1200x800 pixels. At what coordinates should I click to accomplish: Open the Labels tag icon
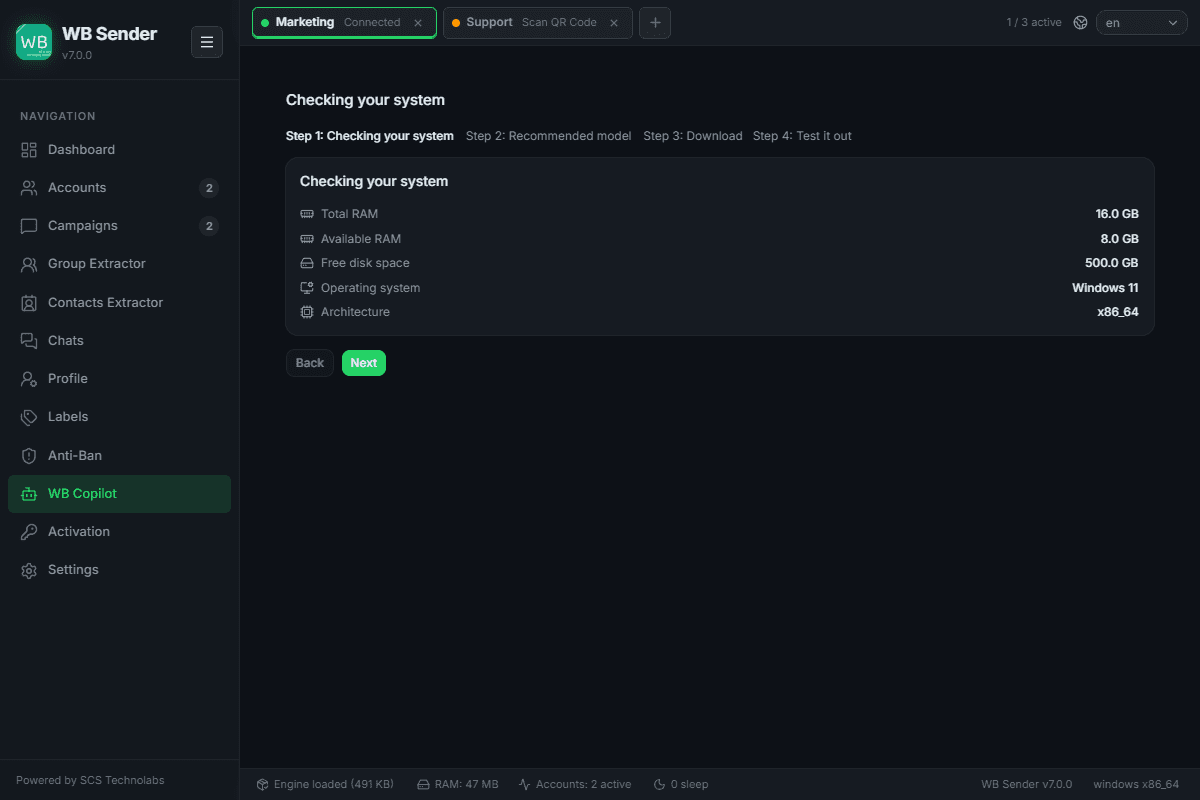coord(29,417)
